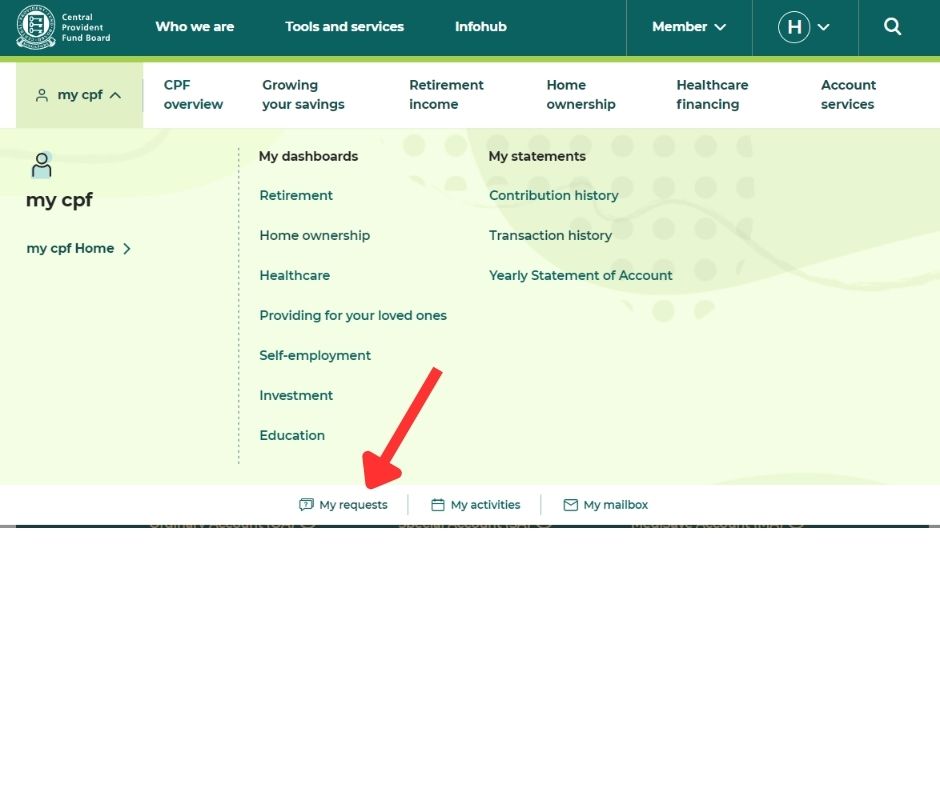The width and height of the screenshot is (940, 788).
Task: Open Account services tab
Action: tap(848, 95)
